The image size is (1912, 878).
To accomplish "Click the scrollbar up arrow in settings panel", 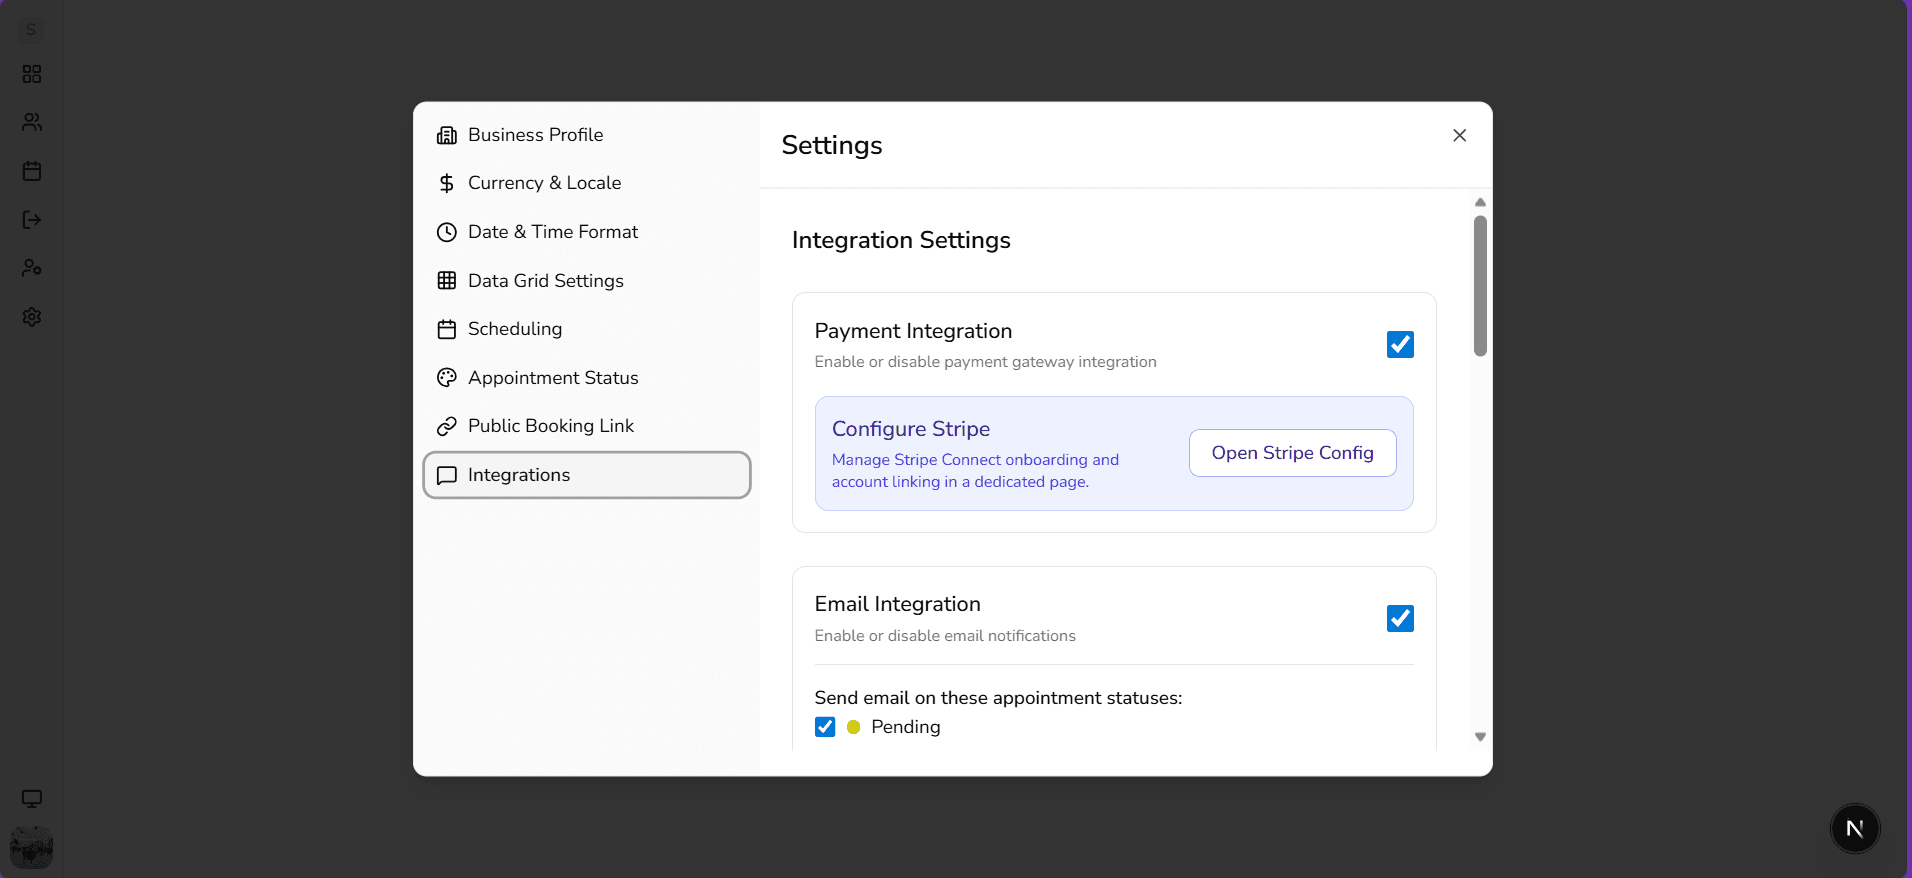I will [x=1480, y=203].
